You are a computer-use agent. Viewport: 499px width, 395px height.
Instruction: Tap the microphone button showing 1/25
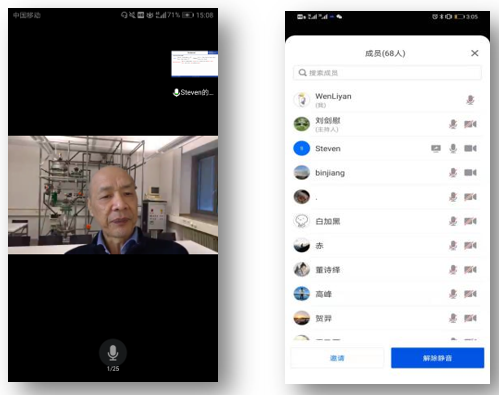[x=113, y=353]
